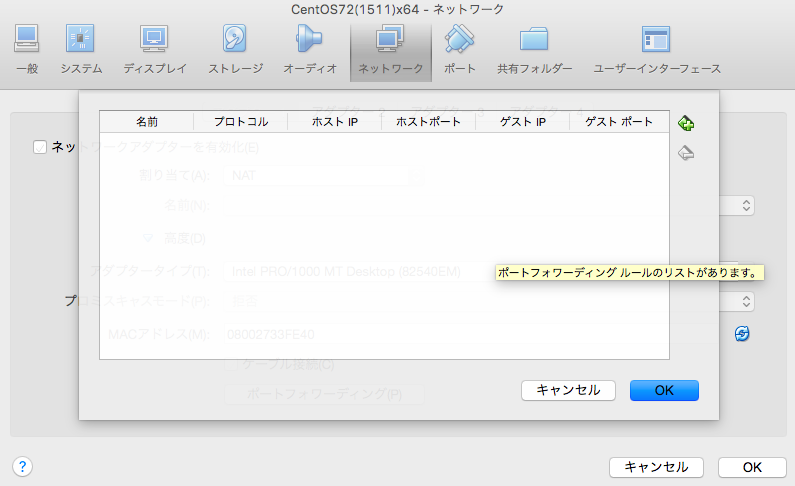Toggle the network adapter enable checkbox

(x=40, y=147)
